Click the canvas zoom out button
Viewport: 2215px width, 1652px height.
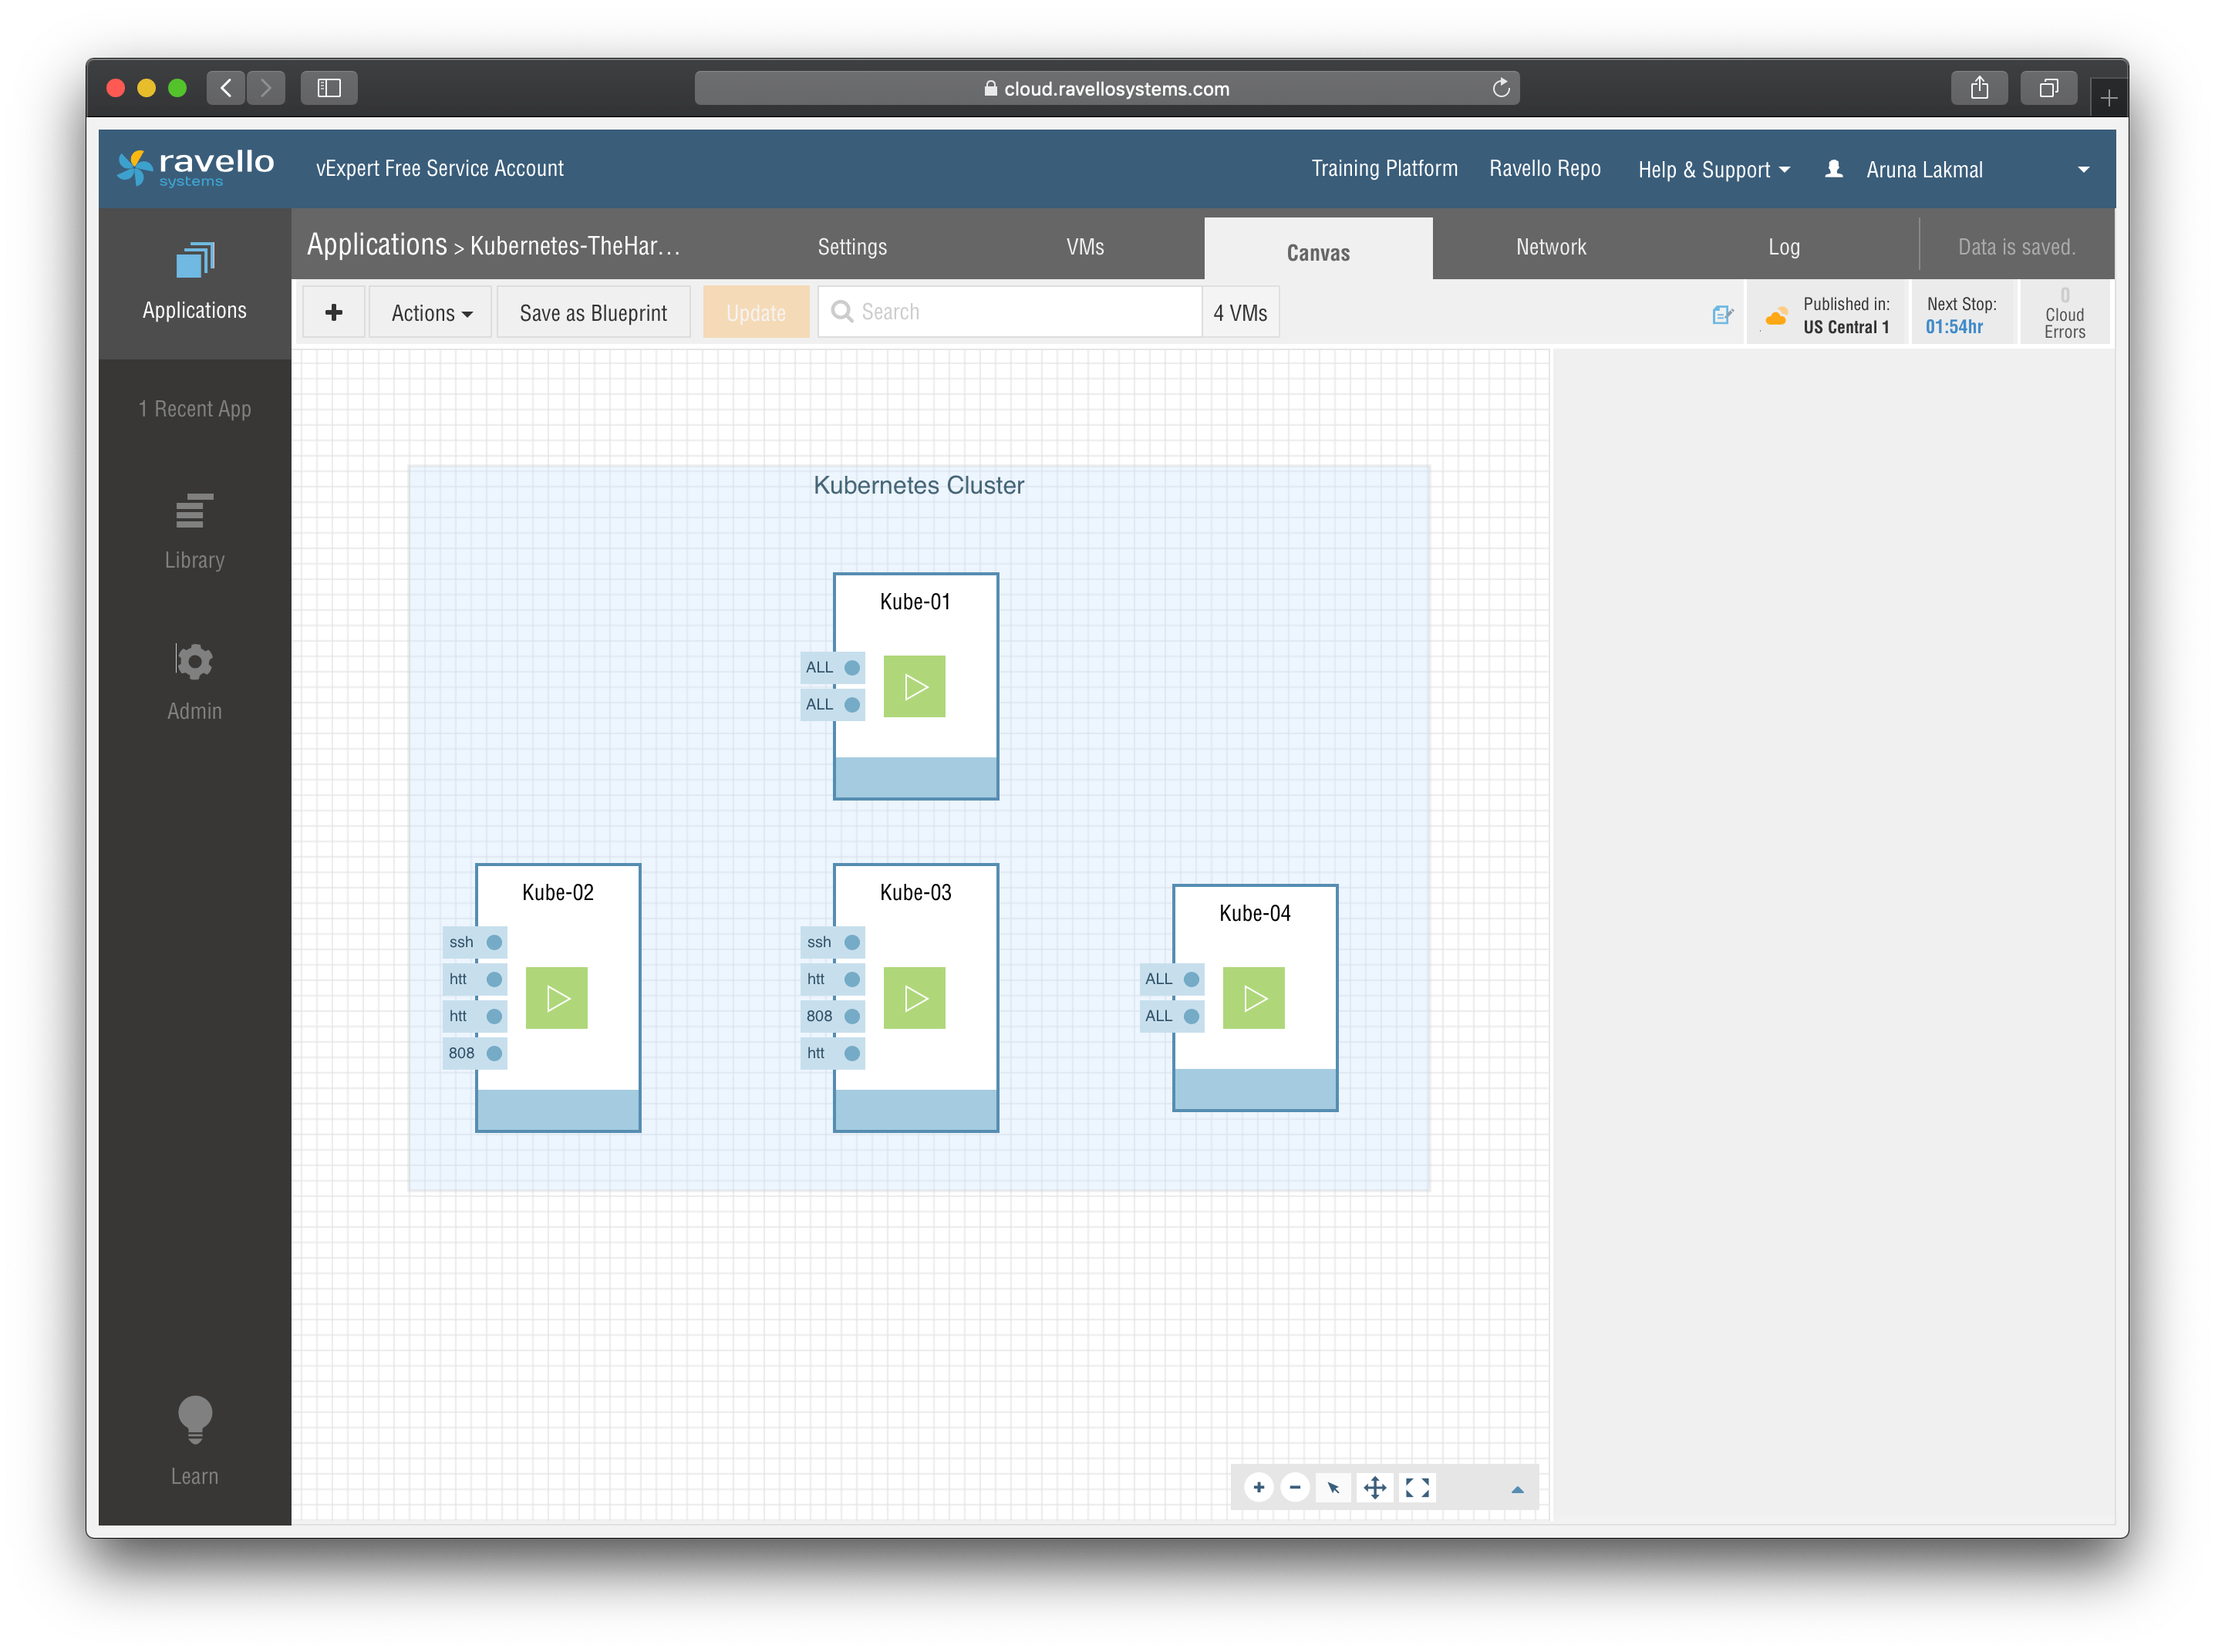pos(1295,1488)
